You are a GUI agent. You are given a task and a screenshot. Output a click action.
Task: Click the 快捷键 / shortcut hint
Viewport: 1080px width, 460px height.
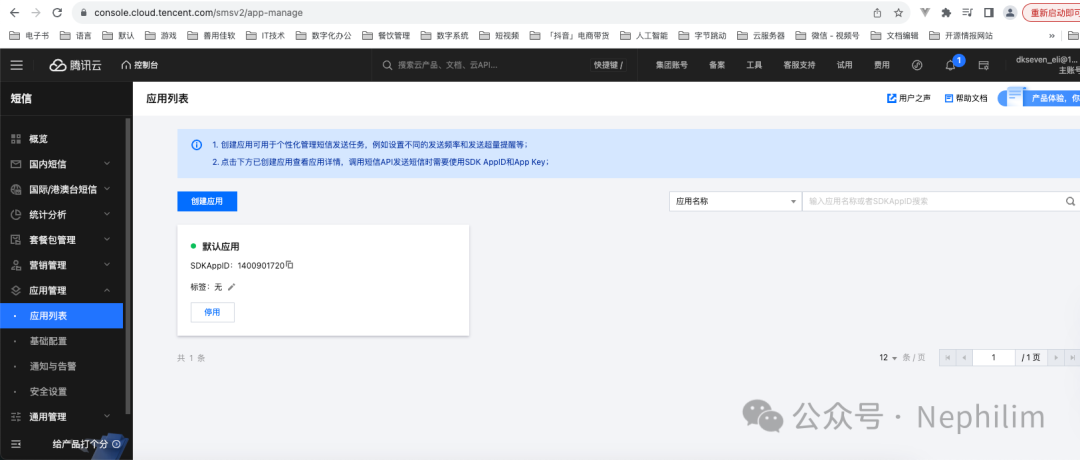click(x=608, y=65)
